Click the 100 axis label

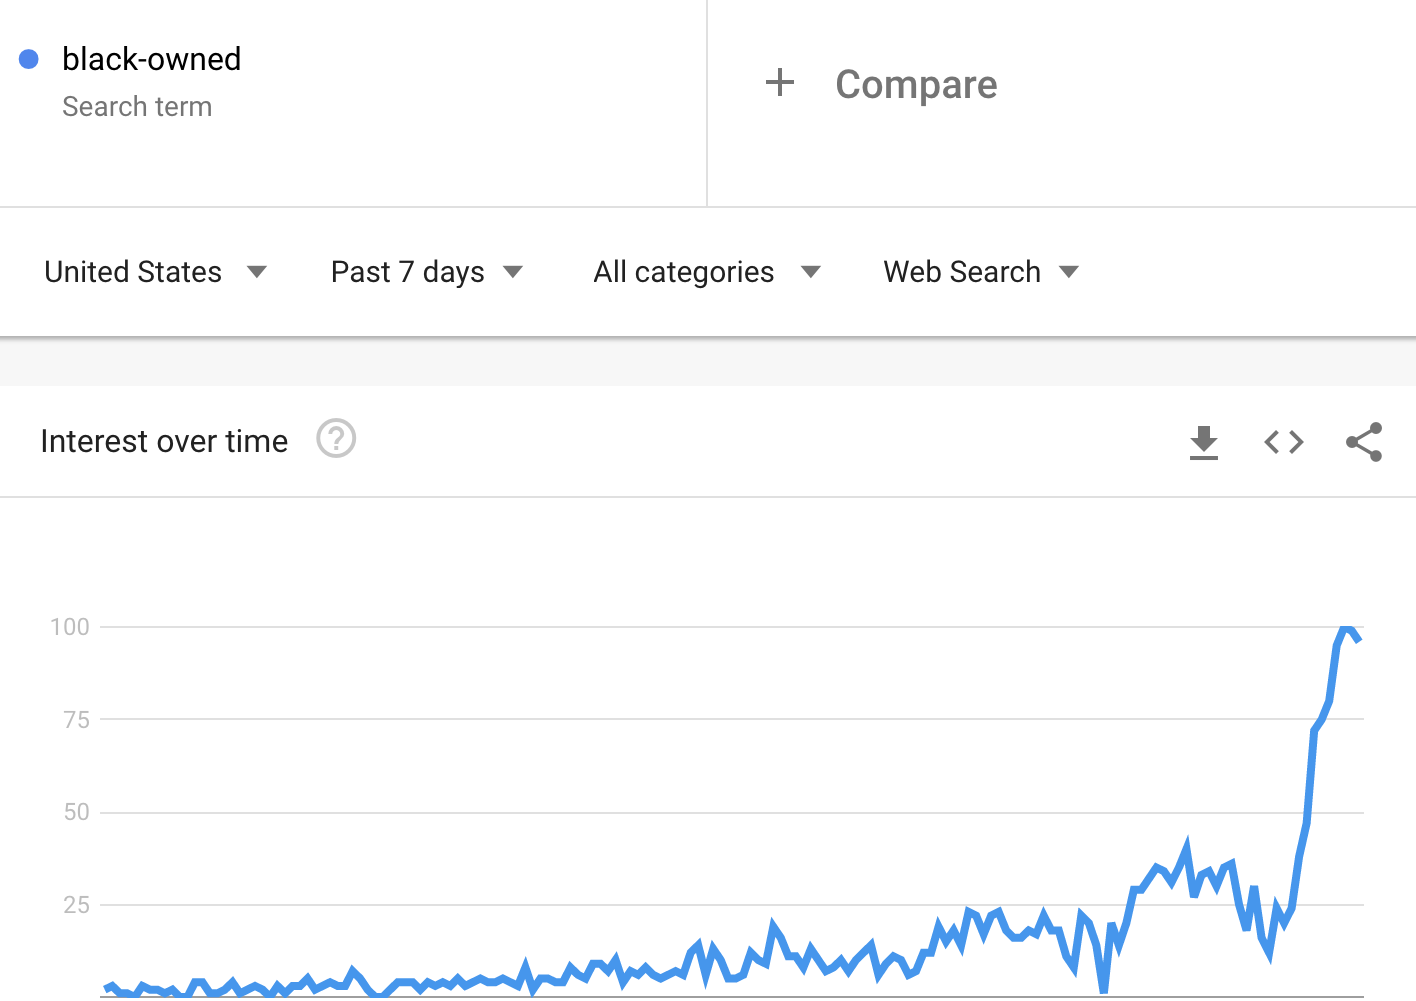tap(70, 627)
